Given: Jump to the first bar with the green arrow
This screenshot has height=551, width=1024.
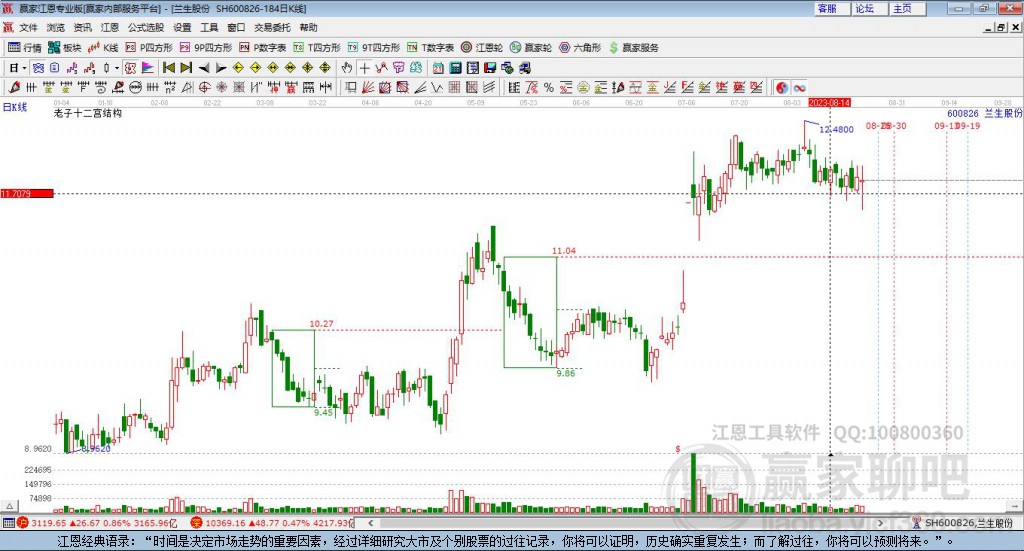Looking at the screenshot, I should [x=168, y=68].
